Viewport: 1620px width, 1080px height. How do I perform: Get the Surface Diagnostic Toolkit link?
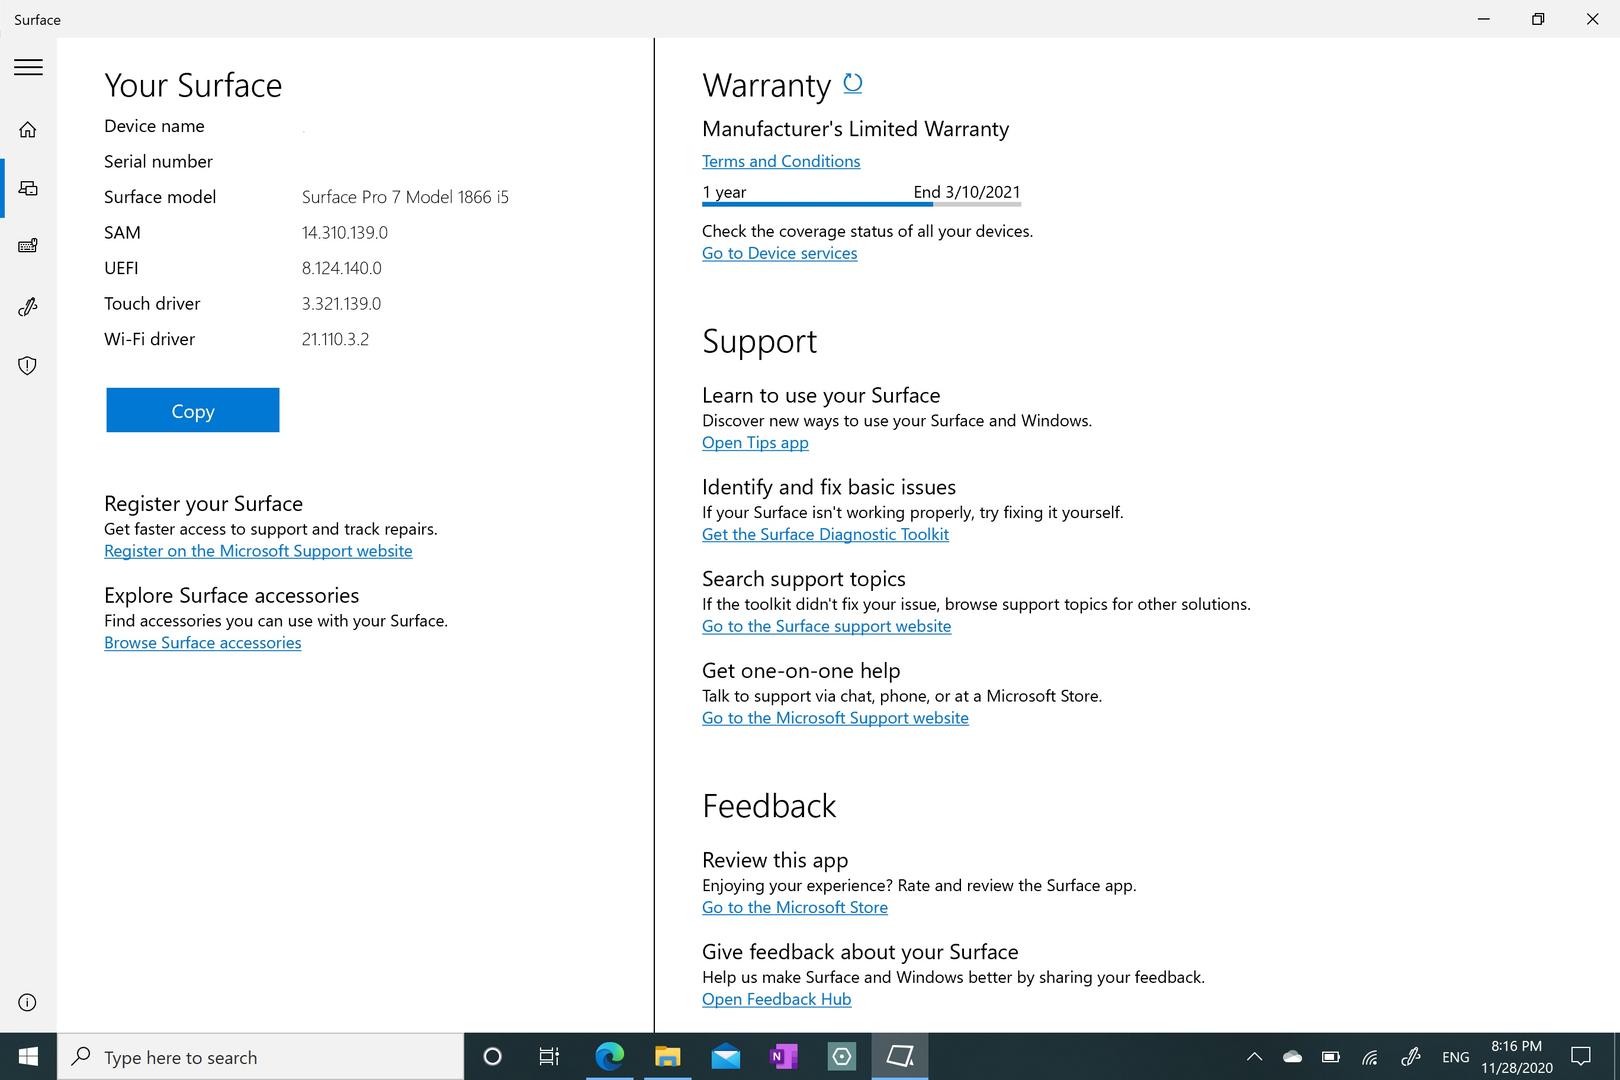click(x=825, y=534)
